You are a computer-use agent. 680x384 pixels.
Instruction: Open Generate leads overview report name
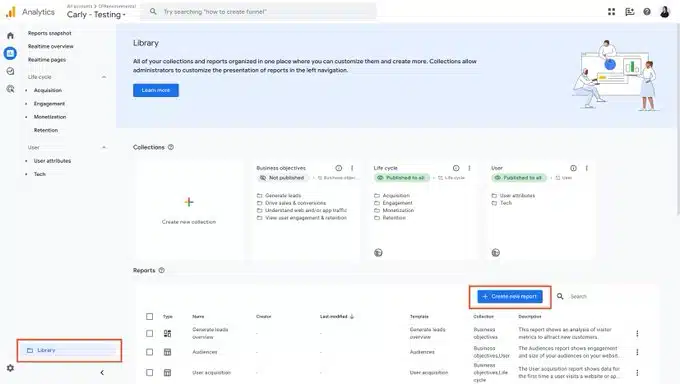[x=210, y=333]
